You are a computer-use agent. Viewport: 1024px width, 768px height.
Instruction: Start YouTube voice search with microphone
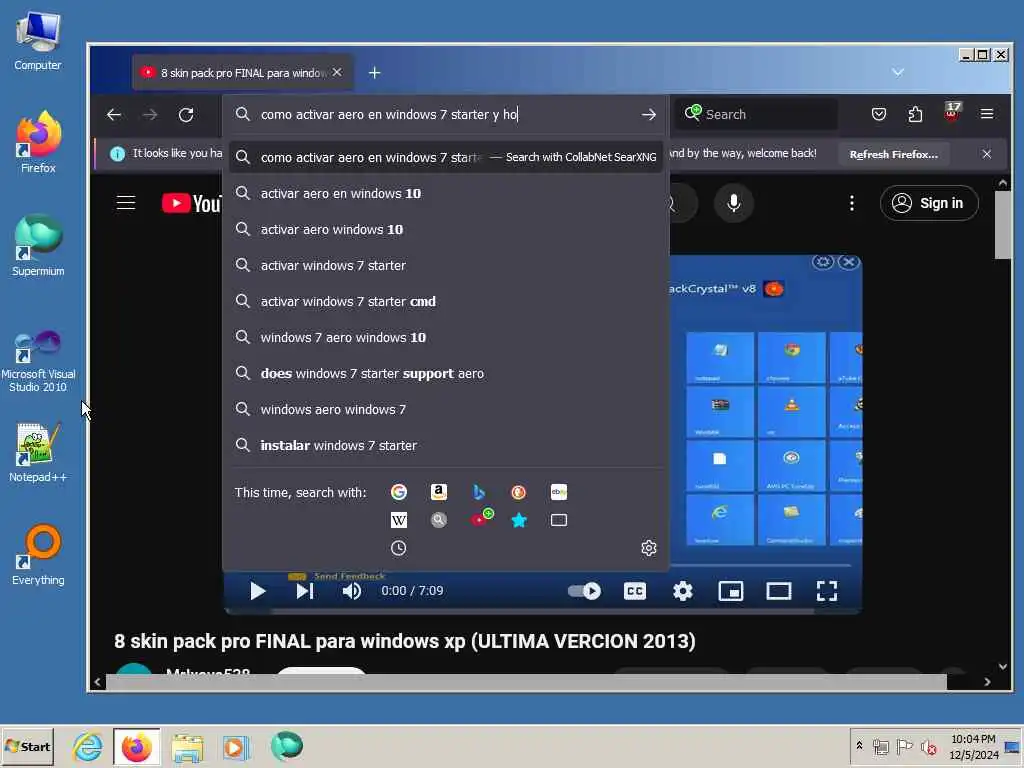click(x=734, y=203)
